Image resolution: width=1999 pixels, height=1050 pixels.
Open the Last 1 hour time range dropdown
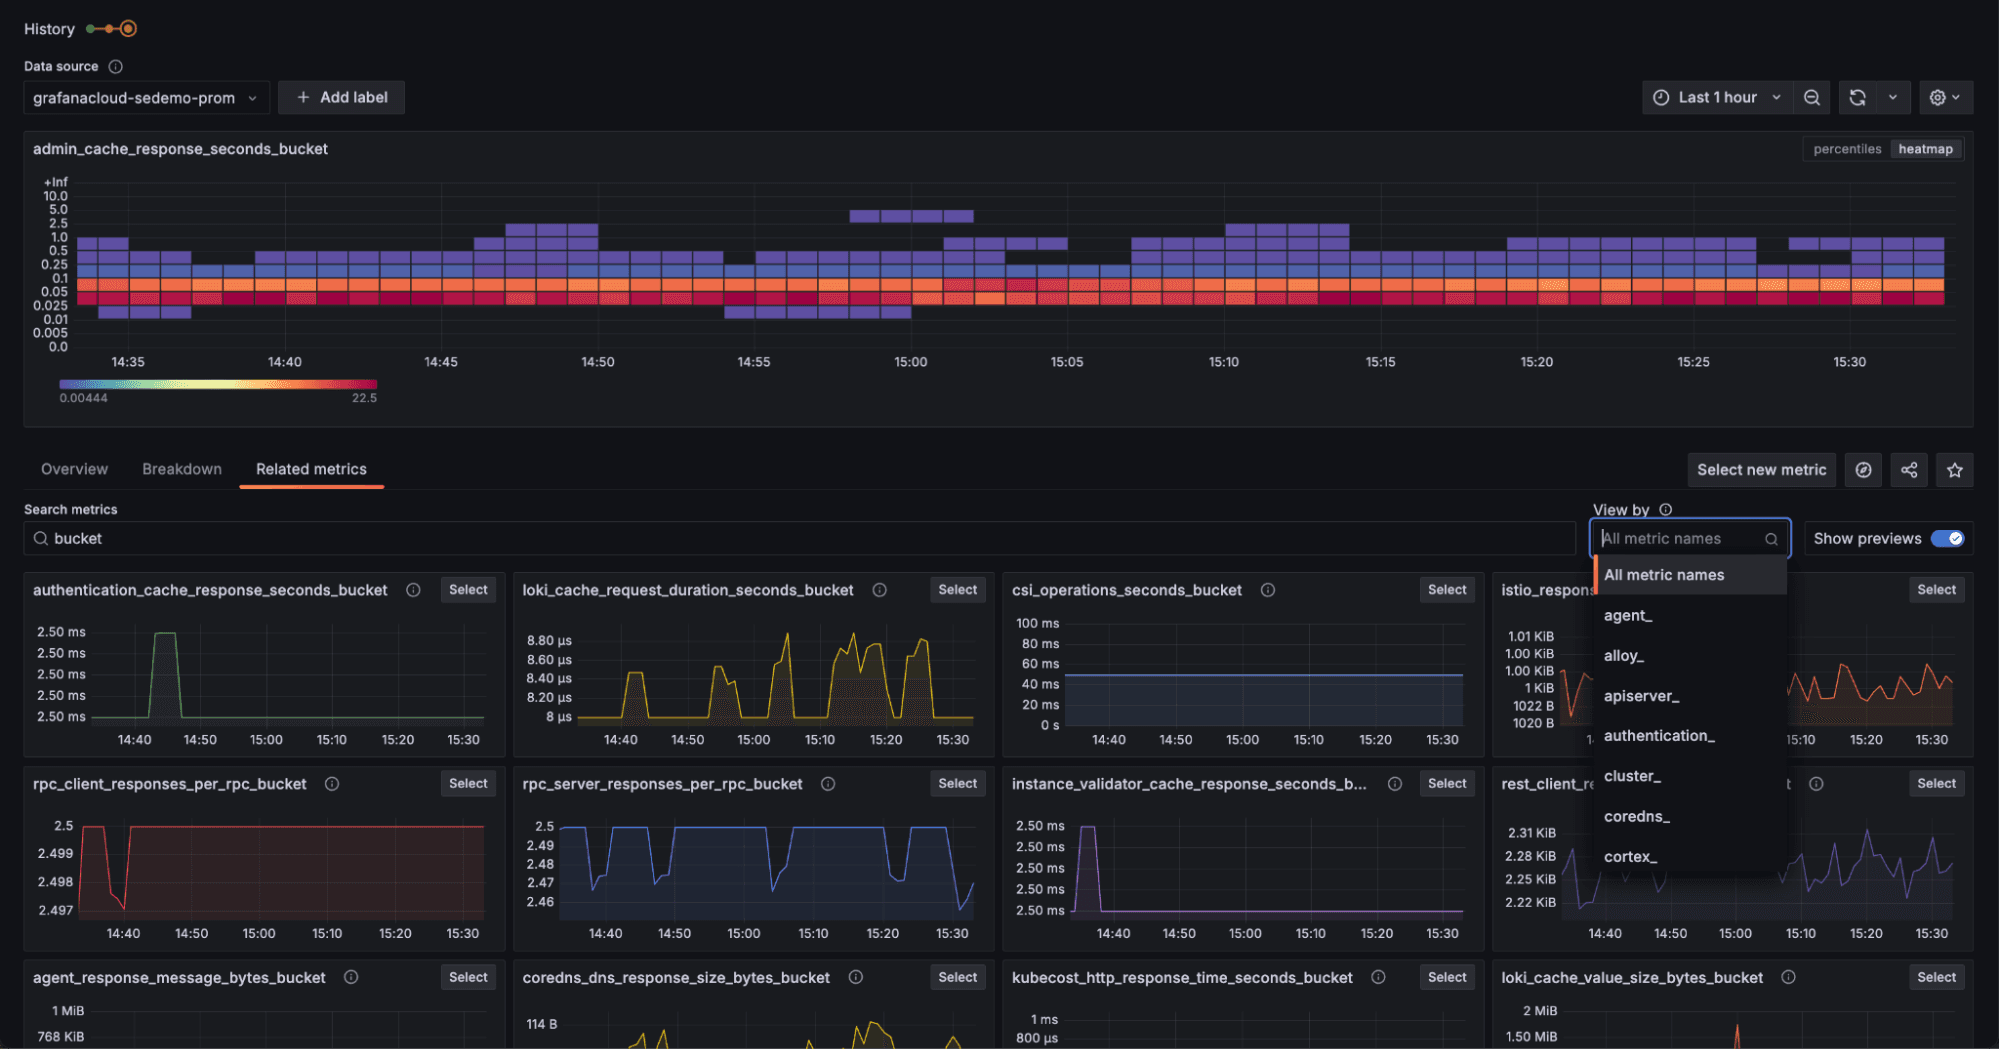tap(1716, 97)
